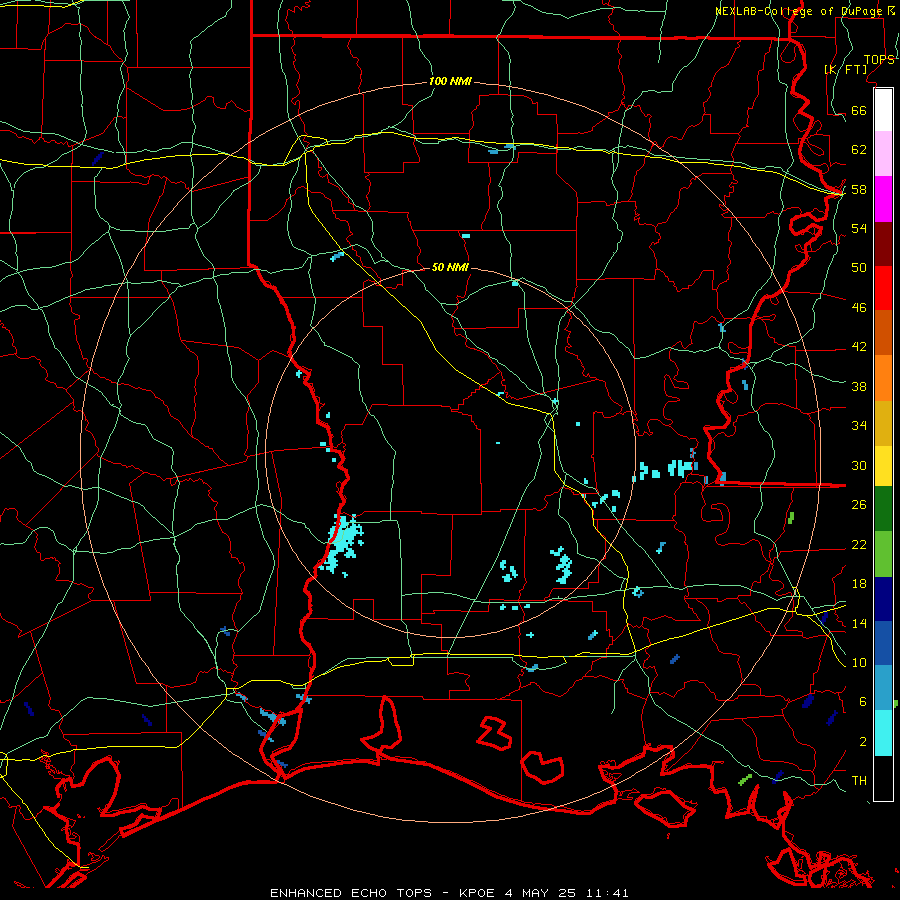
Task: Click the legend value '62'
Action: point(859,150)
